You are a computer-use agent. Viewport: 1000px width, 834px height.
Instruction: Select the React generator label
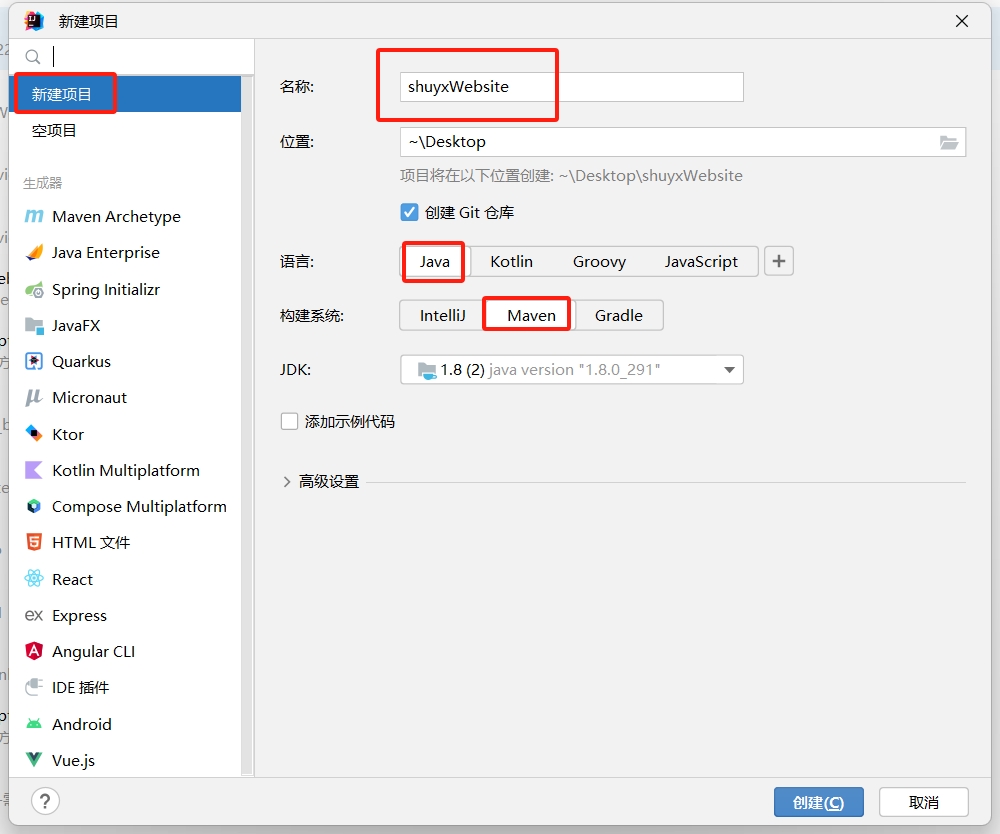pos(73,580)
